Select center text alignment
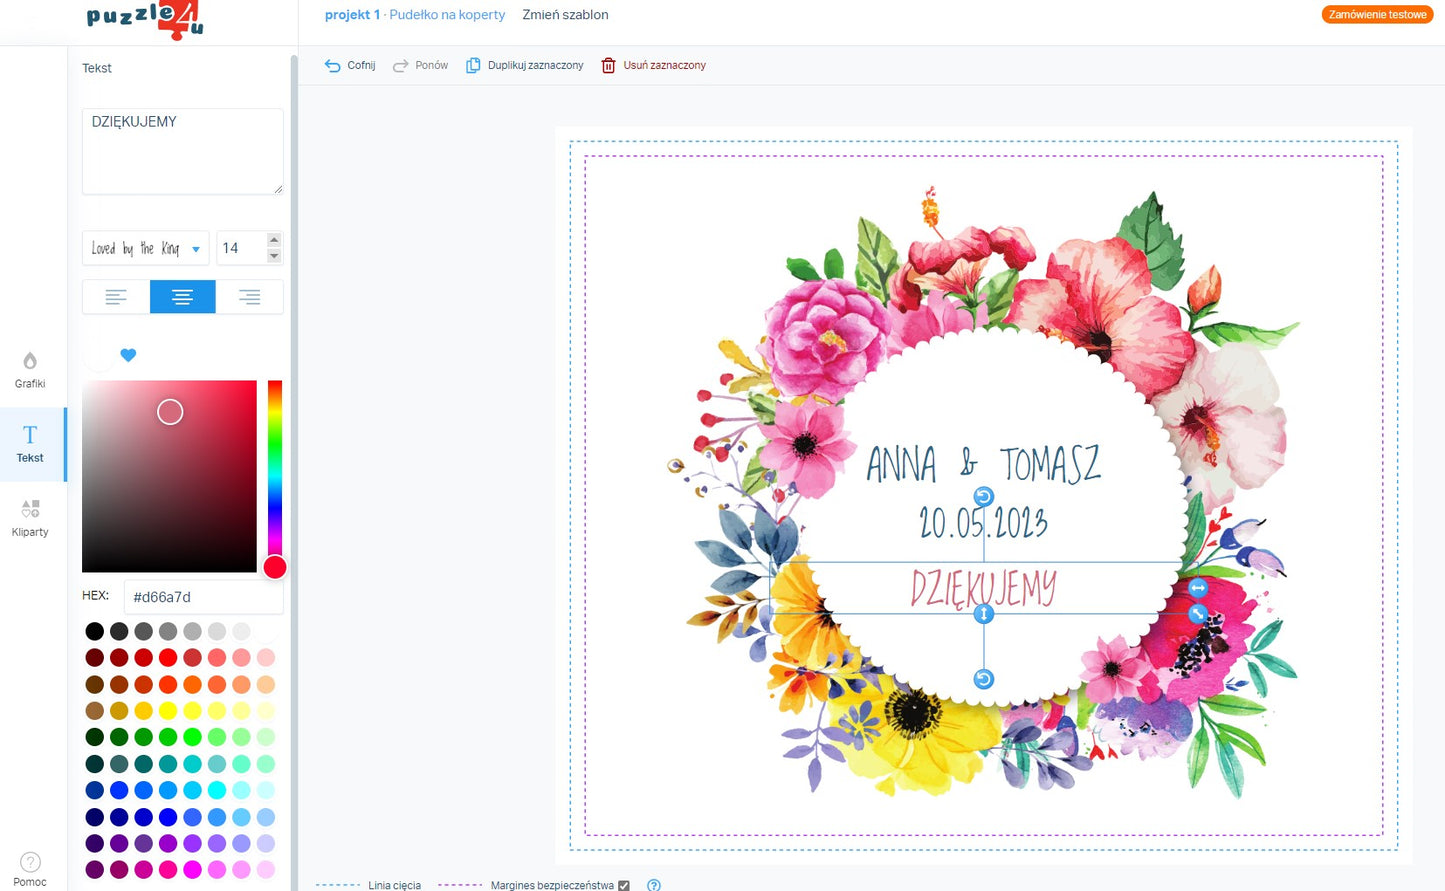Screen dimensions: 1445x891 (x=182, y=297)
